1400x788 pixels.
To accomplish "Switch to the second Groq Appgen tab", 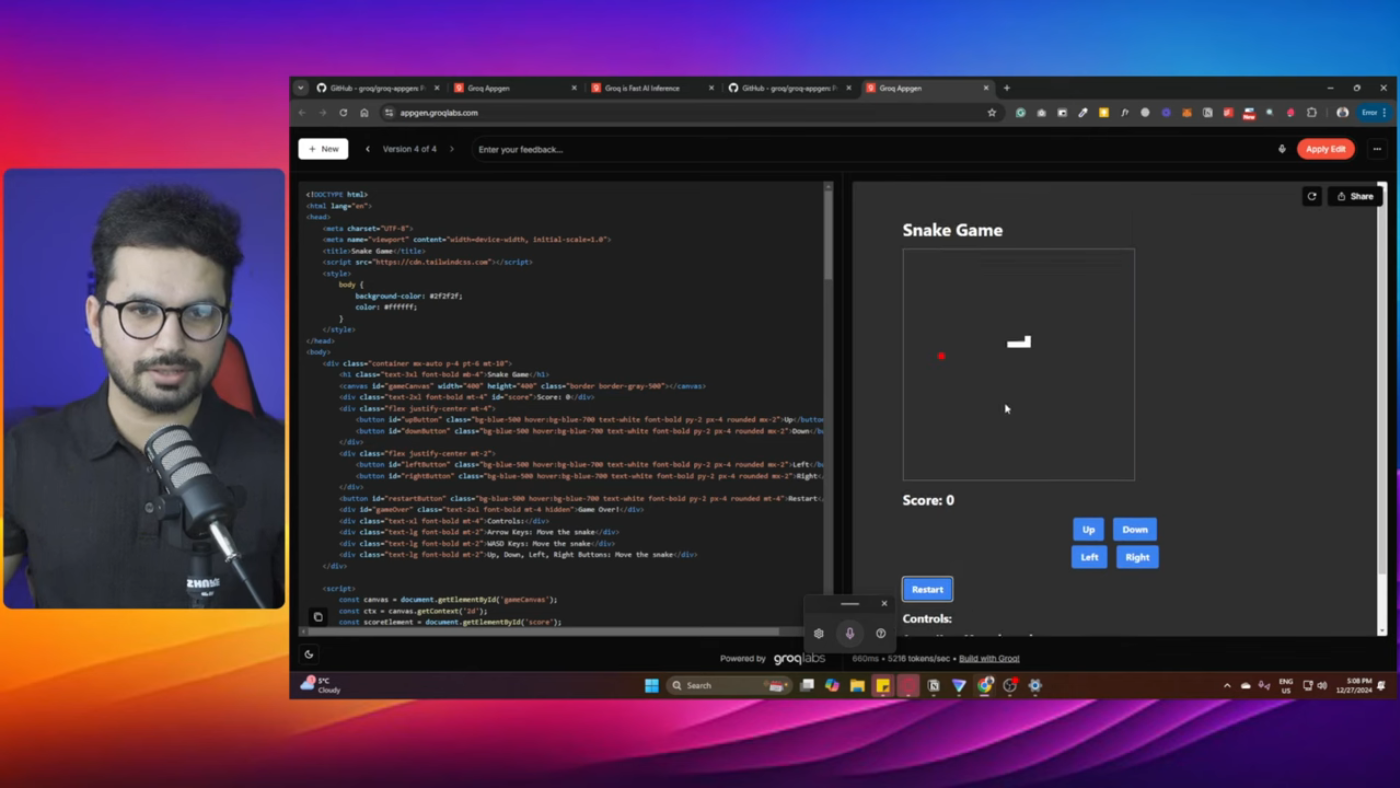I will coord(515,88).
